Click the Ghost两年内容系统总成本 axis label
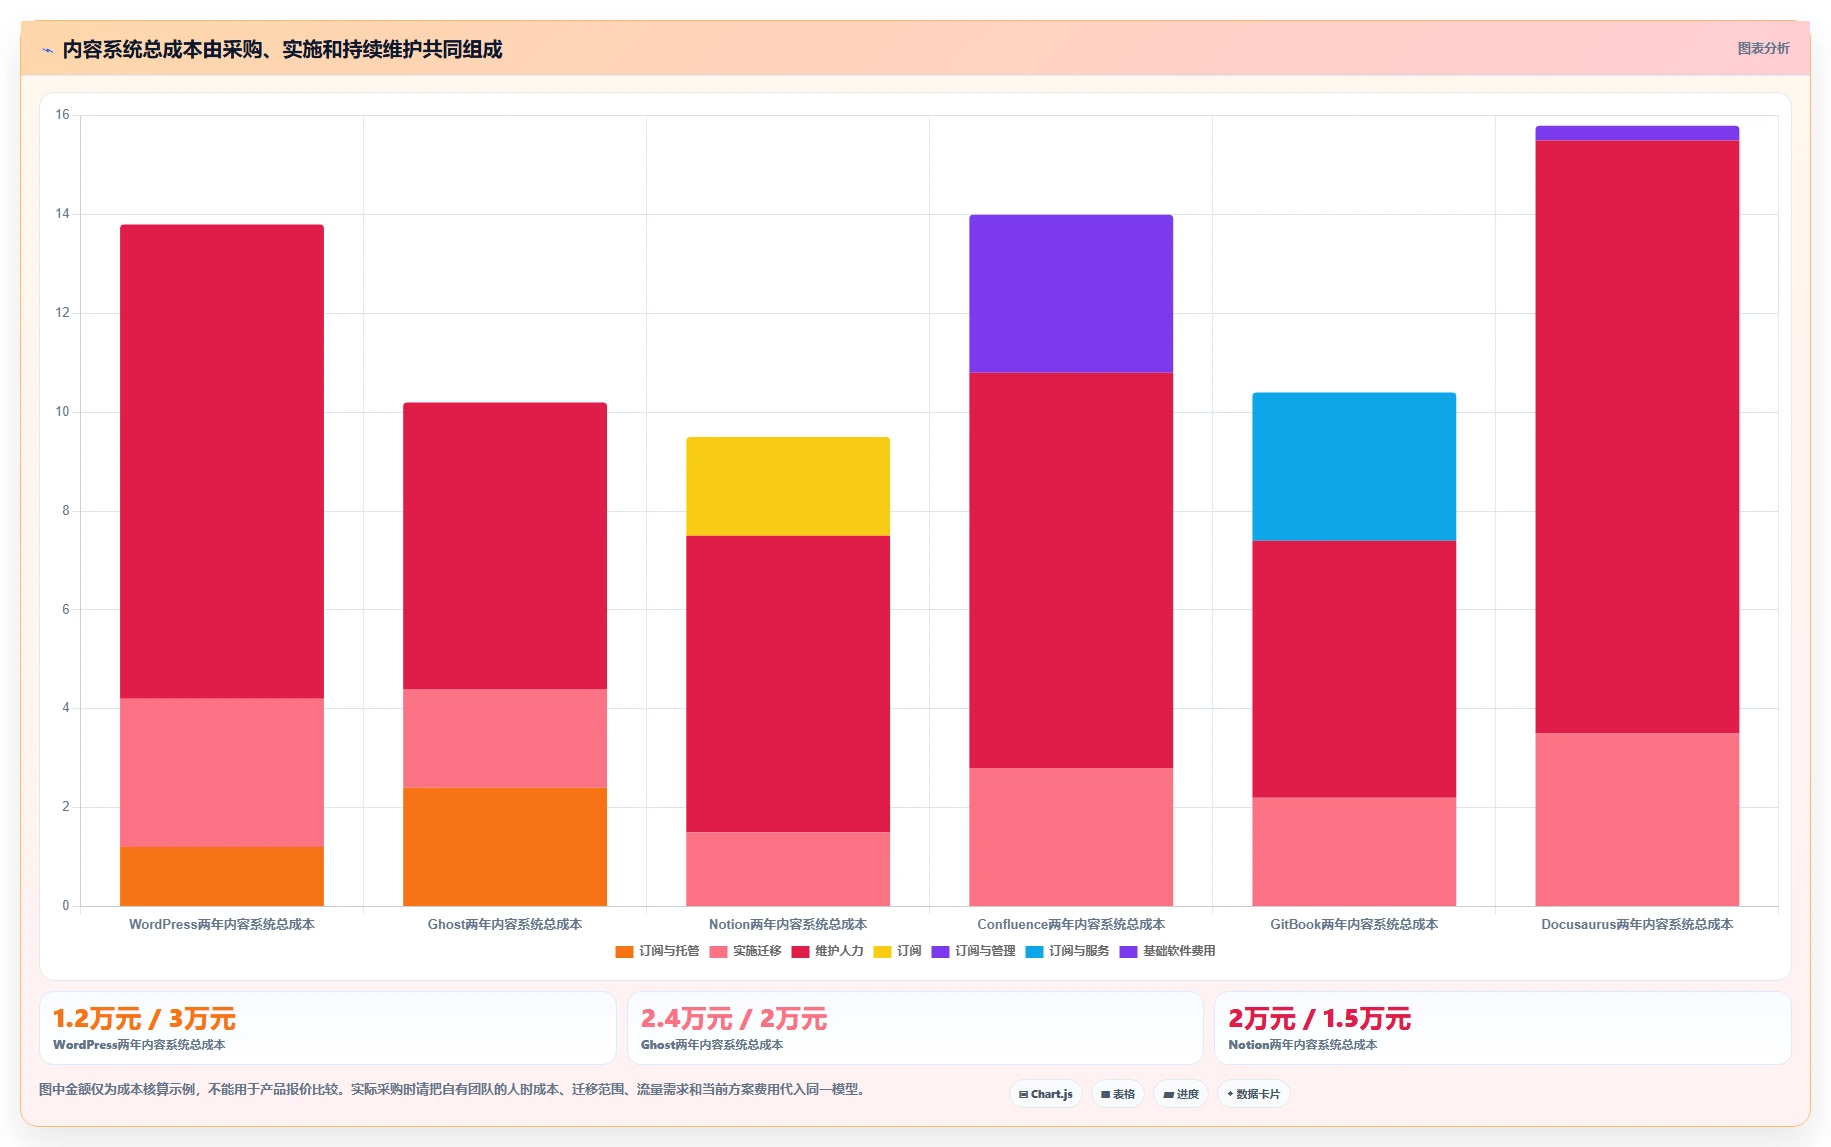 [x=505, y=924]
